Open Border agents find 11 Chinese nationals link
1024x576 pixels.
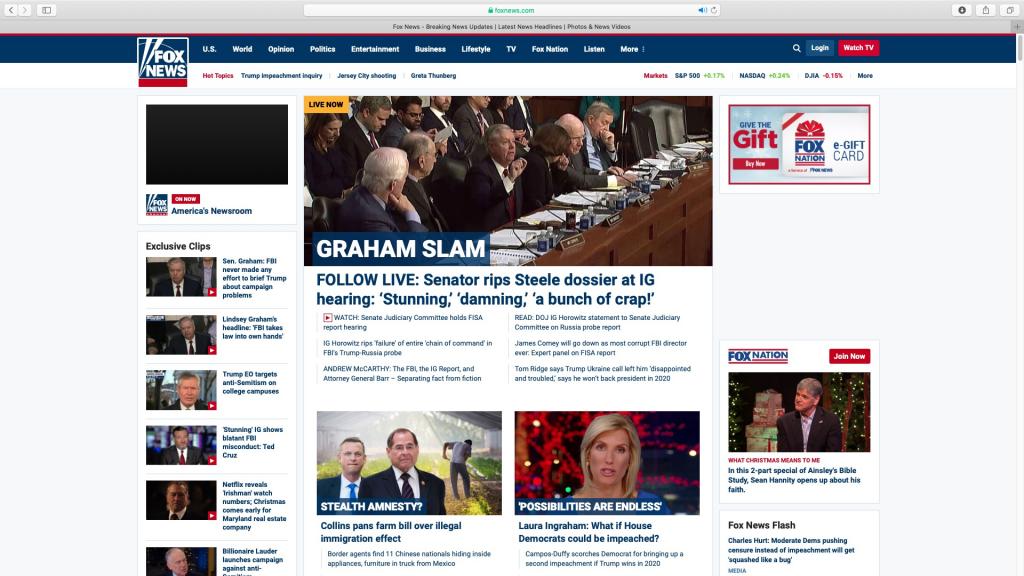tap(409, 558)
